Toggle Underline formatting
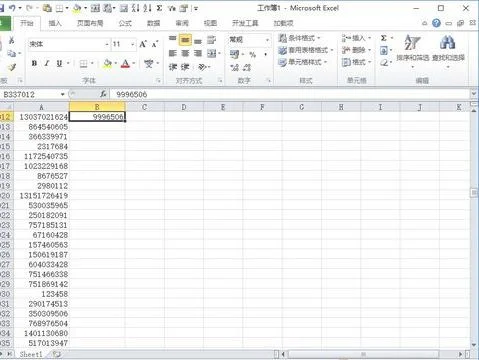Image resolution: width=479 pixels, height=360 pixels. (x=59, y=63)
